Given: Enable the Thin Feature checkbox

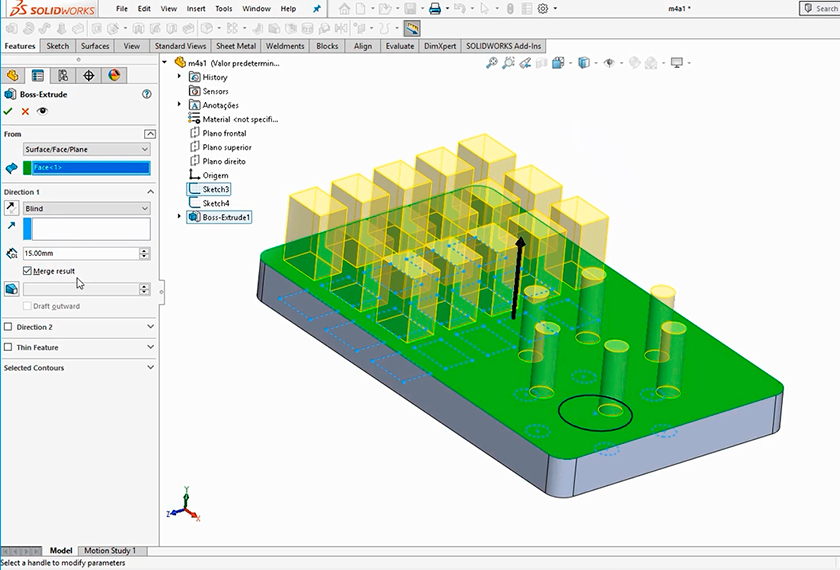Looking at the screenshot, I should (x=9, y=348).
